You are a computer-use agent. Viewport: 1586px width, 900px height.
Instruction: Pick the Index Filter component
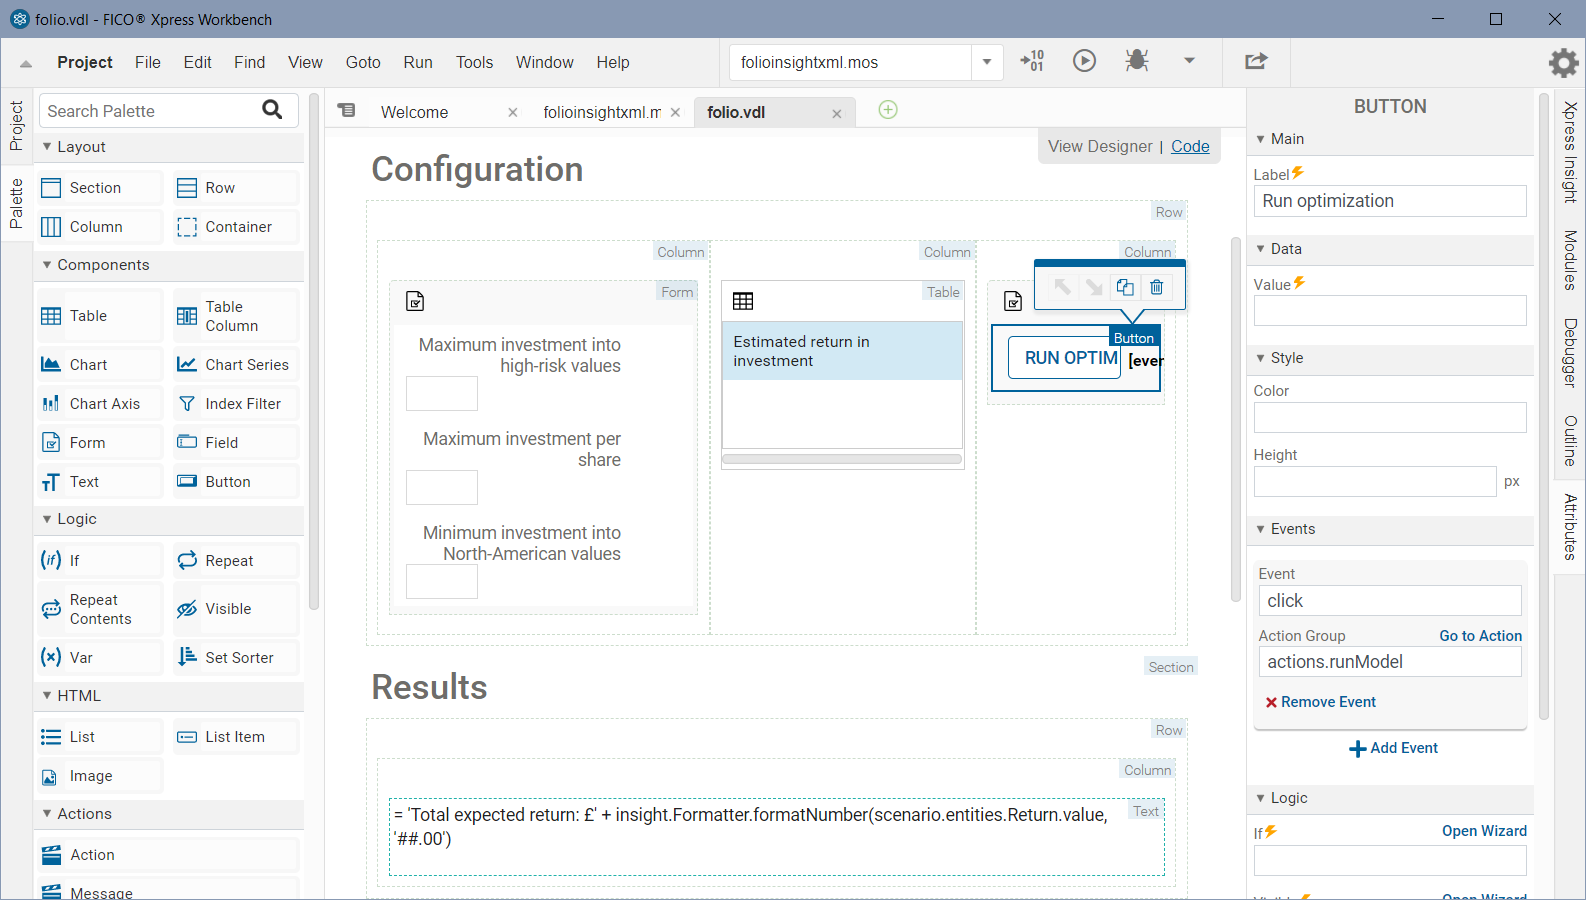coord(236,404)
